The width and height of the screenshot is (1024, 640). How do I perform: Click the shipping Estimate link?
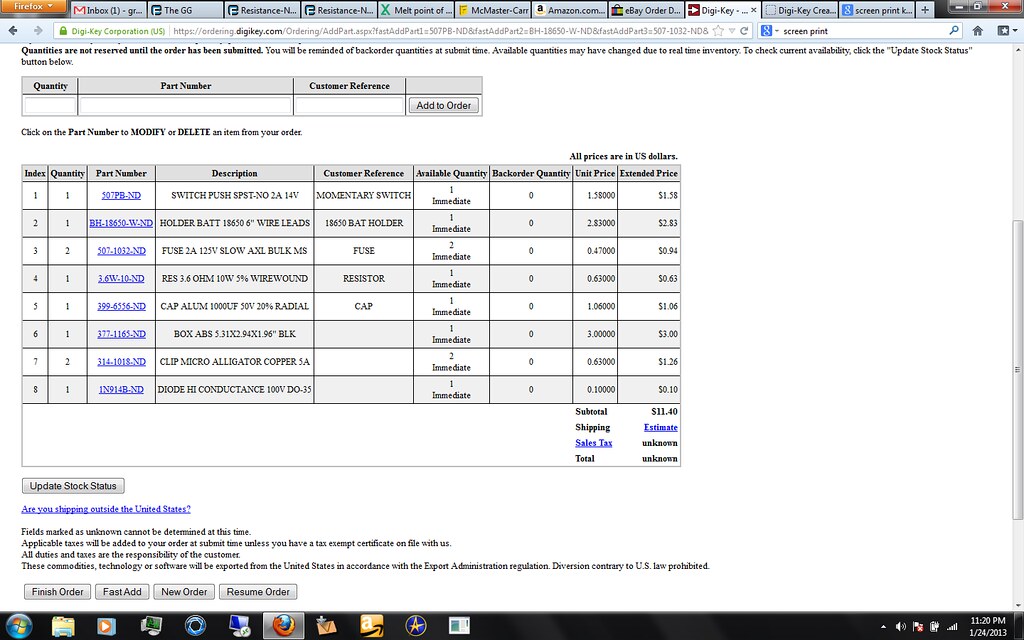[660, 427]
